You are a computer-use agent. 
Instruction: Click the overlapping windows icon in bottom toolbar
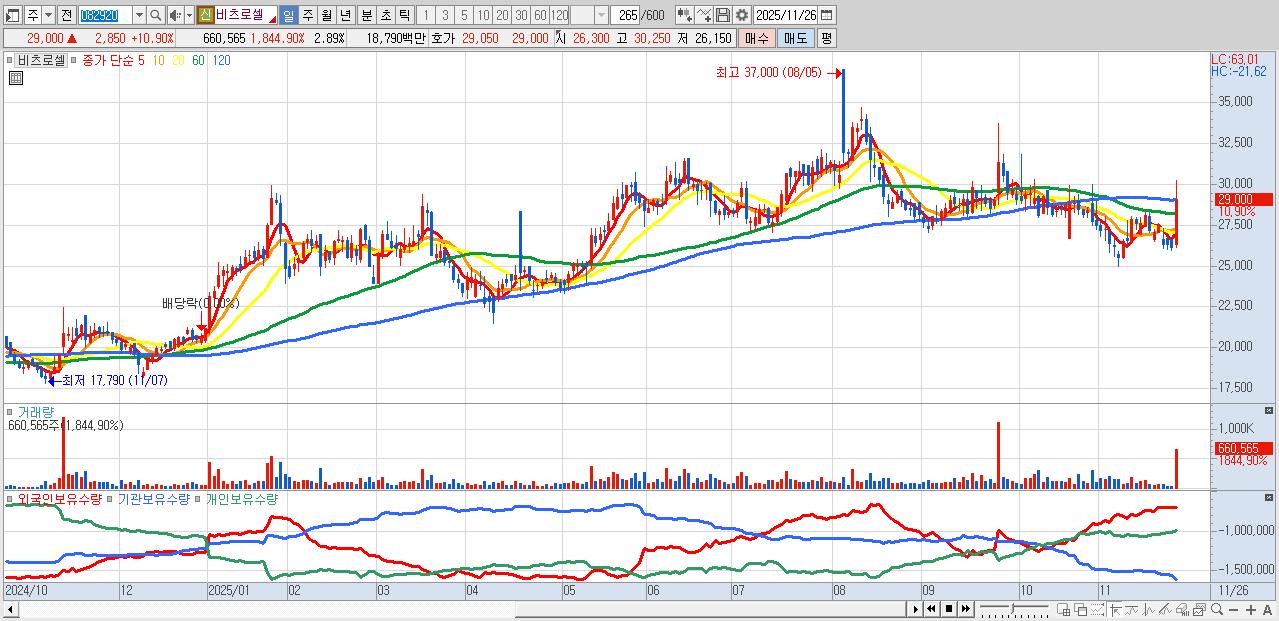1081,609
